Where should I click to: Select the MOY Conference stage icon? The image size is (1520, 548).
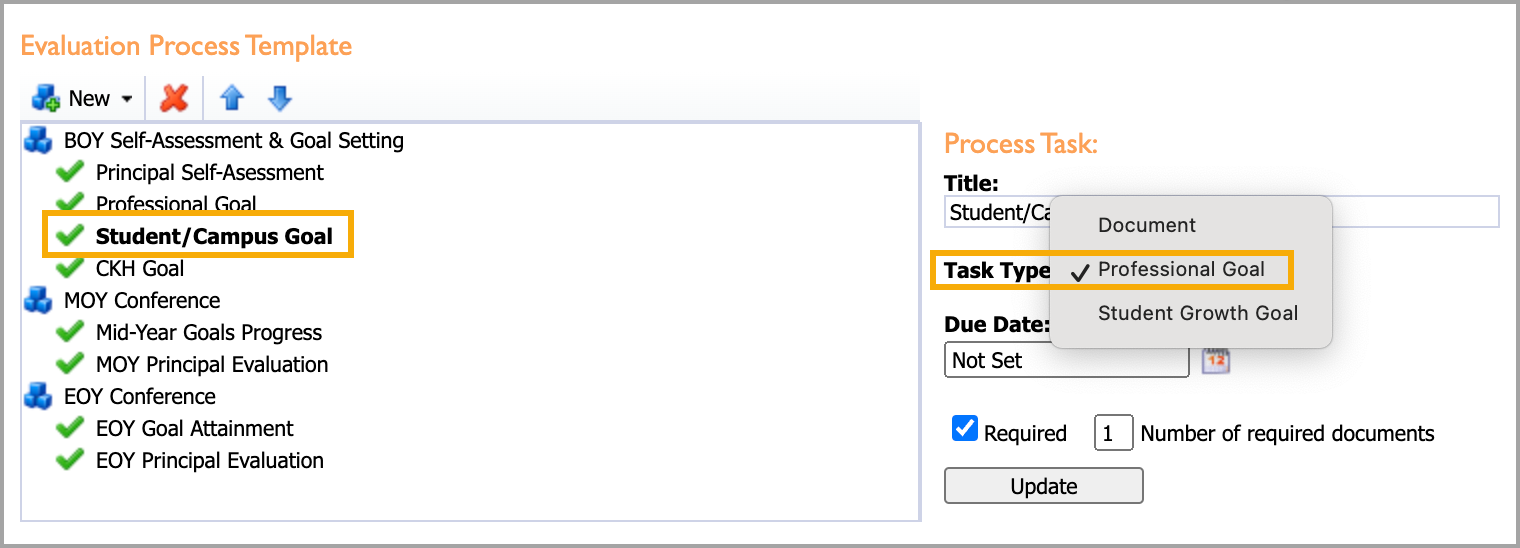(x=38, y=300)
